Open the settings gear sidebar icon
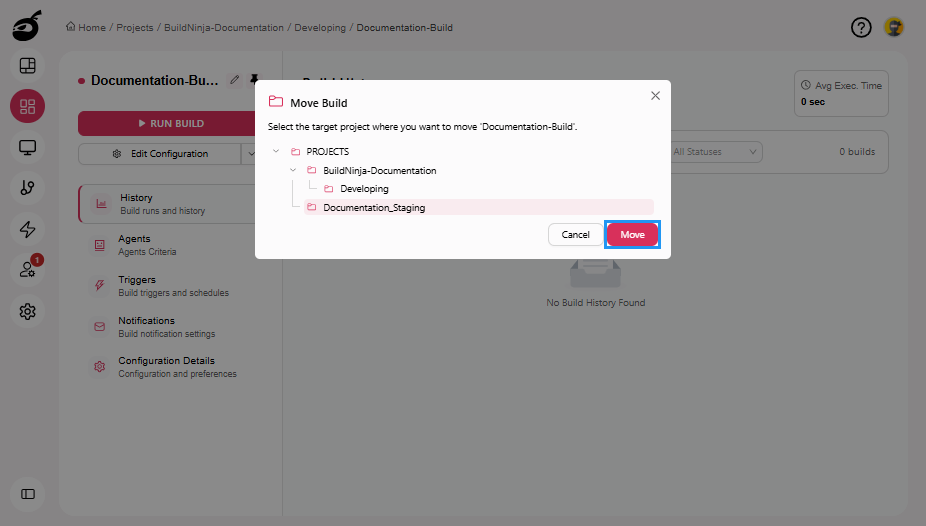This screenshot has width=926, height=526. pos(28,311)
